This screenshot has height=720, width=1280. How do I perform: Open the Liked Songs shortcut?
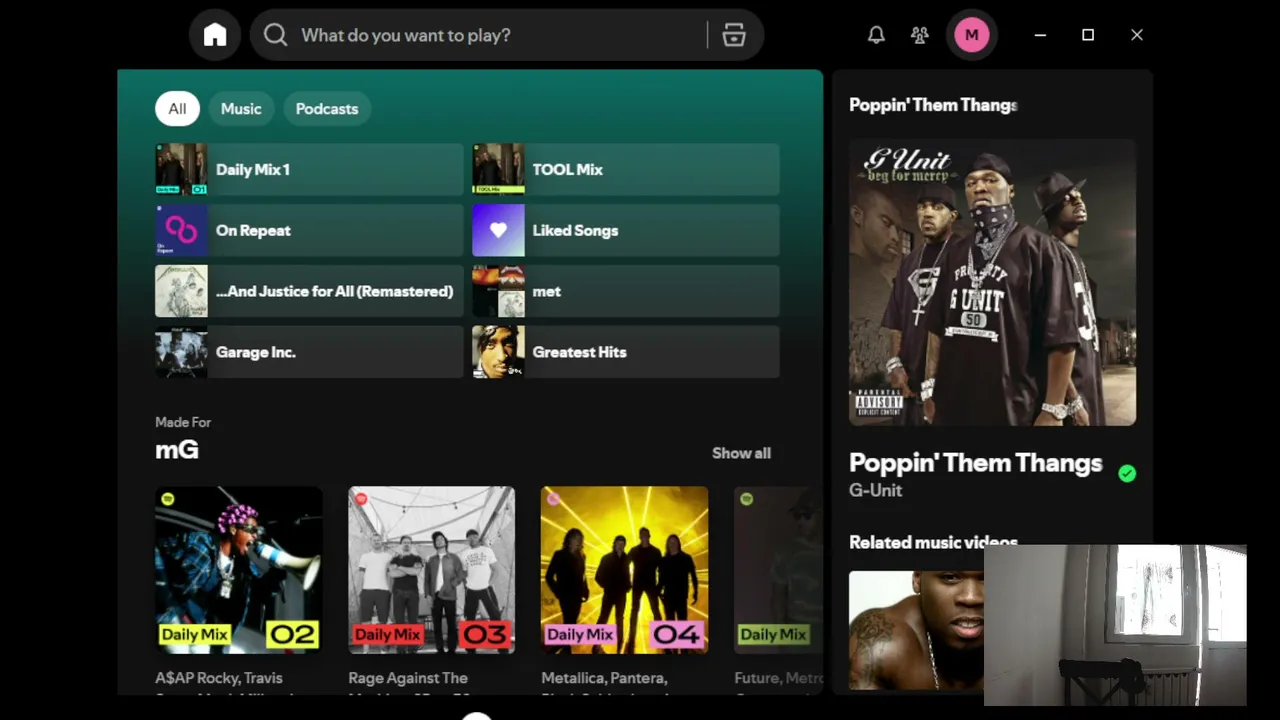pos(626,231)
